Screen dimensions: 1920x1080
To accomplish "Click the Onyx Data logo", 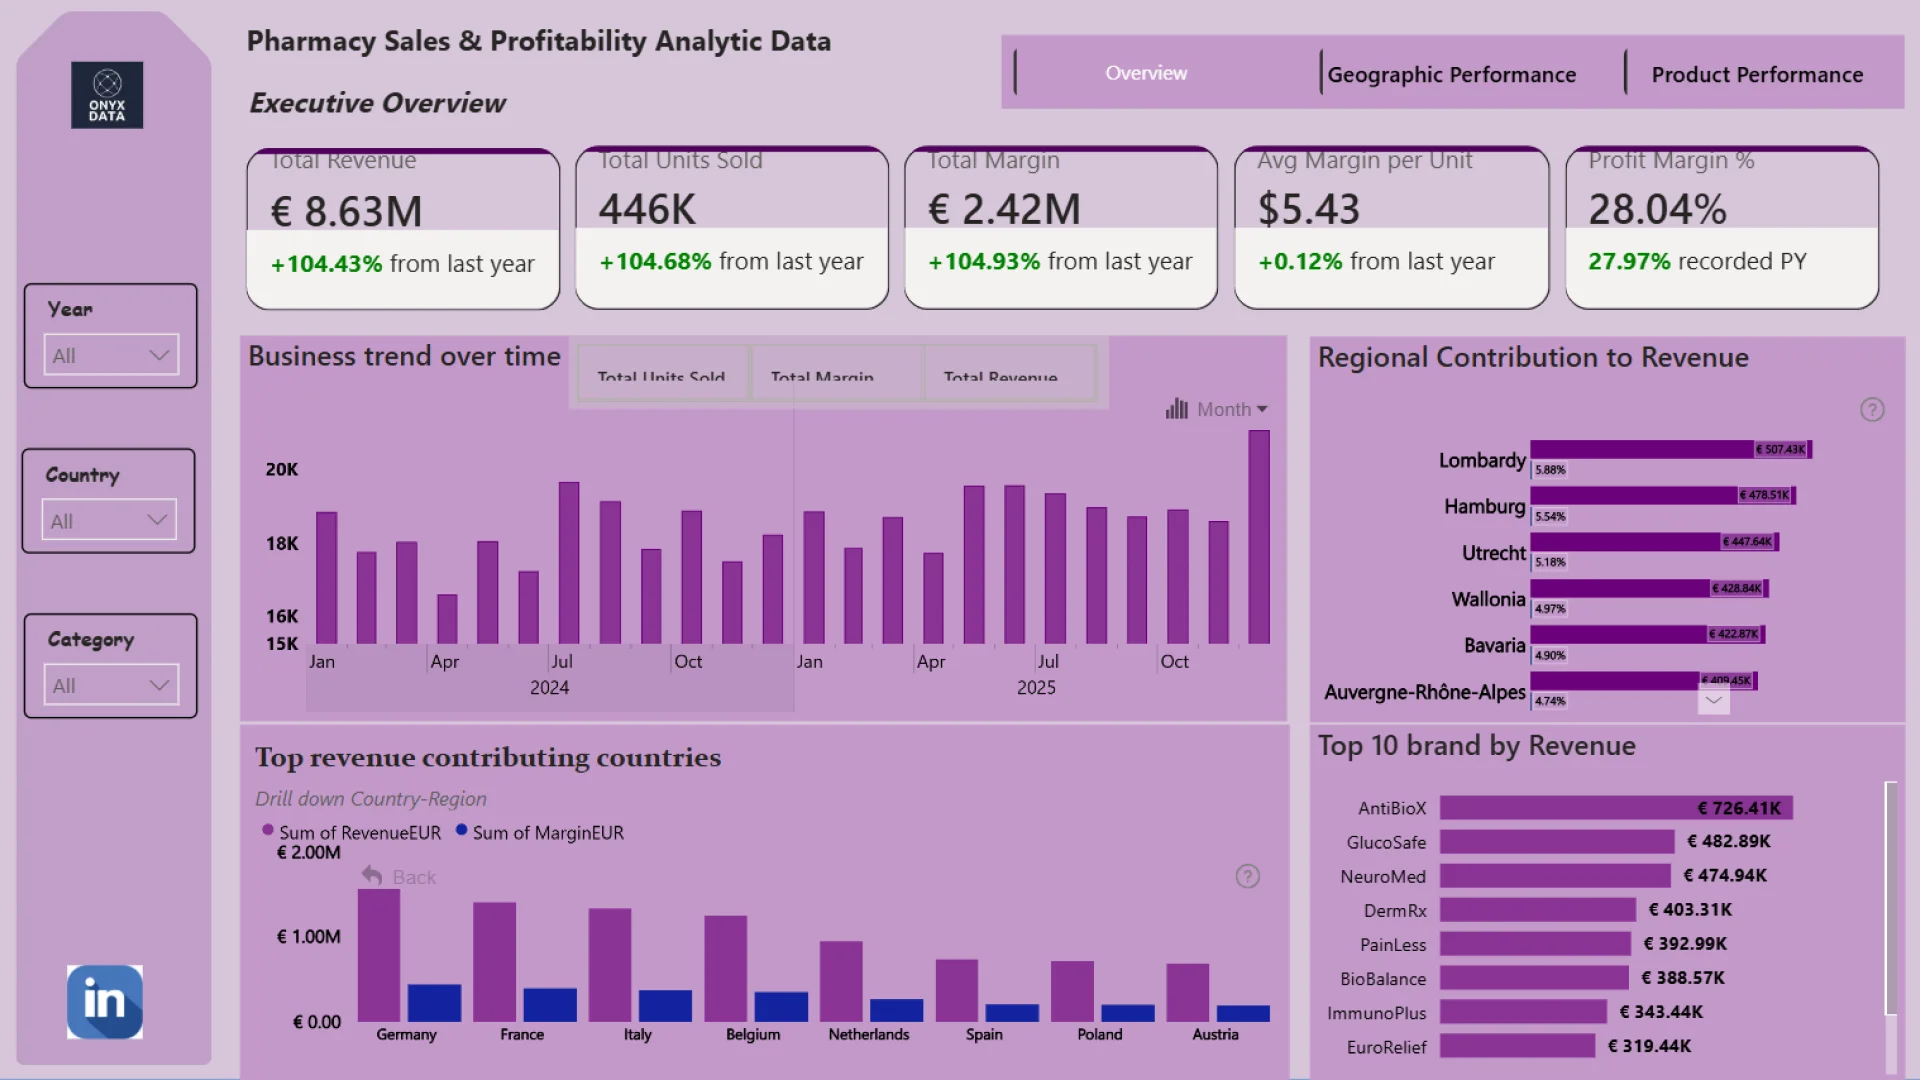I will pyautogui.click(x=107, y=95).
